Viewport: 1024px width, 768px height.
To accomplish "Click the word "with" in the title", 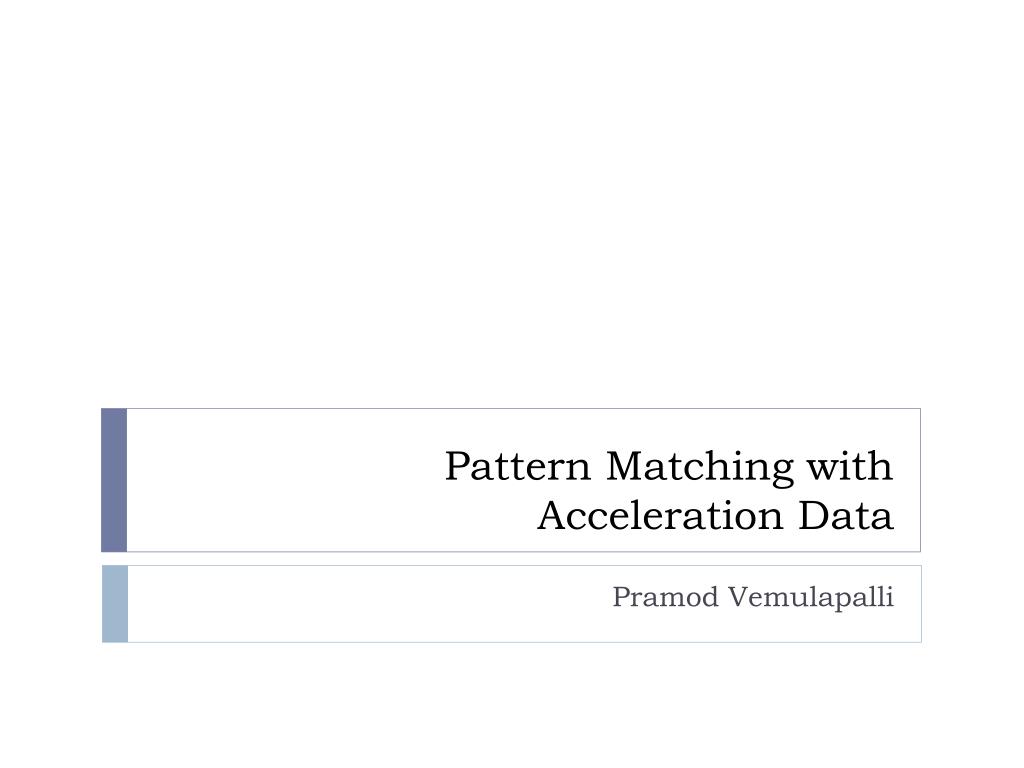I will (850, 466).
